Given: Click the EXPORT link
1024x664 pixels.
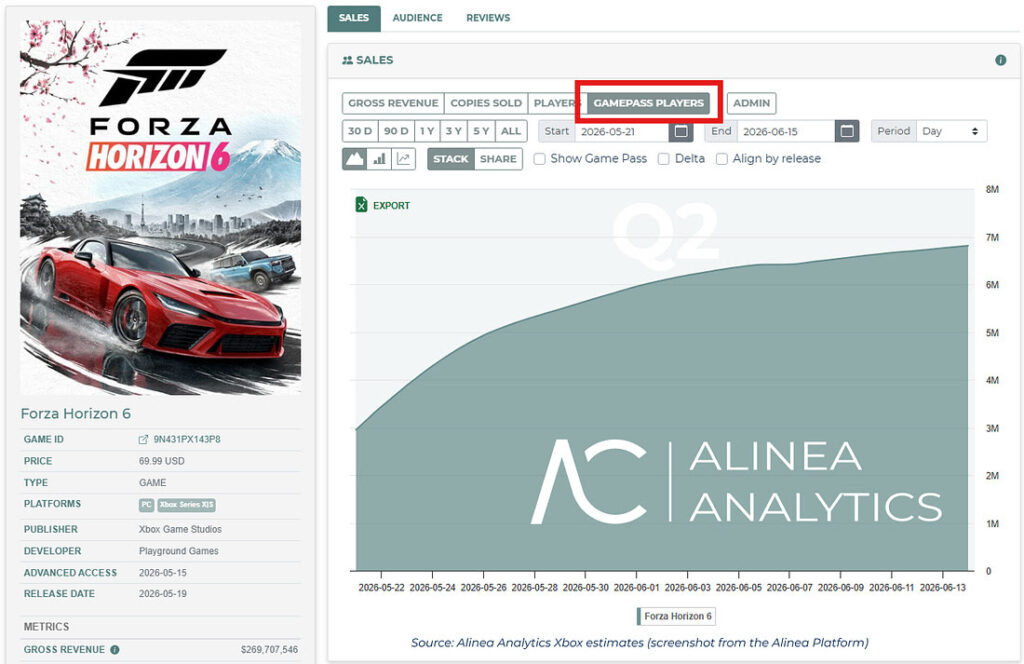Looking at the screenshot, I should tap(391, 206).
